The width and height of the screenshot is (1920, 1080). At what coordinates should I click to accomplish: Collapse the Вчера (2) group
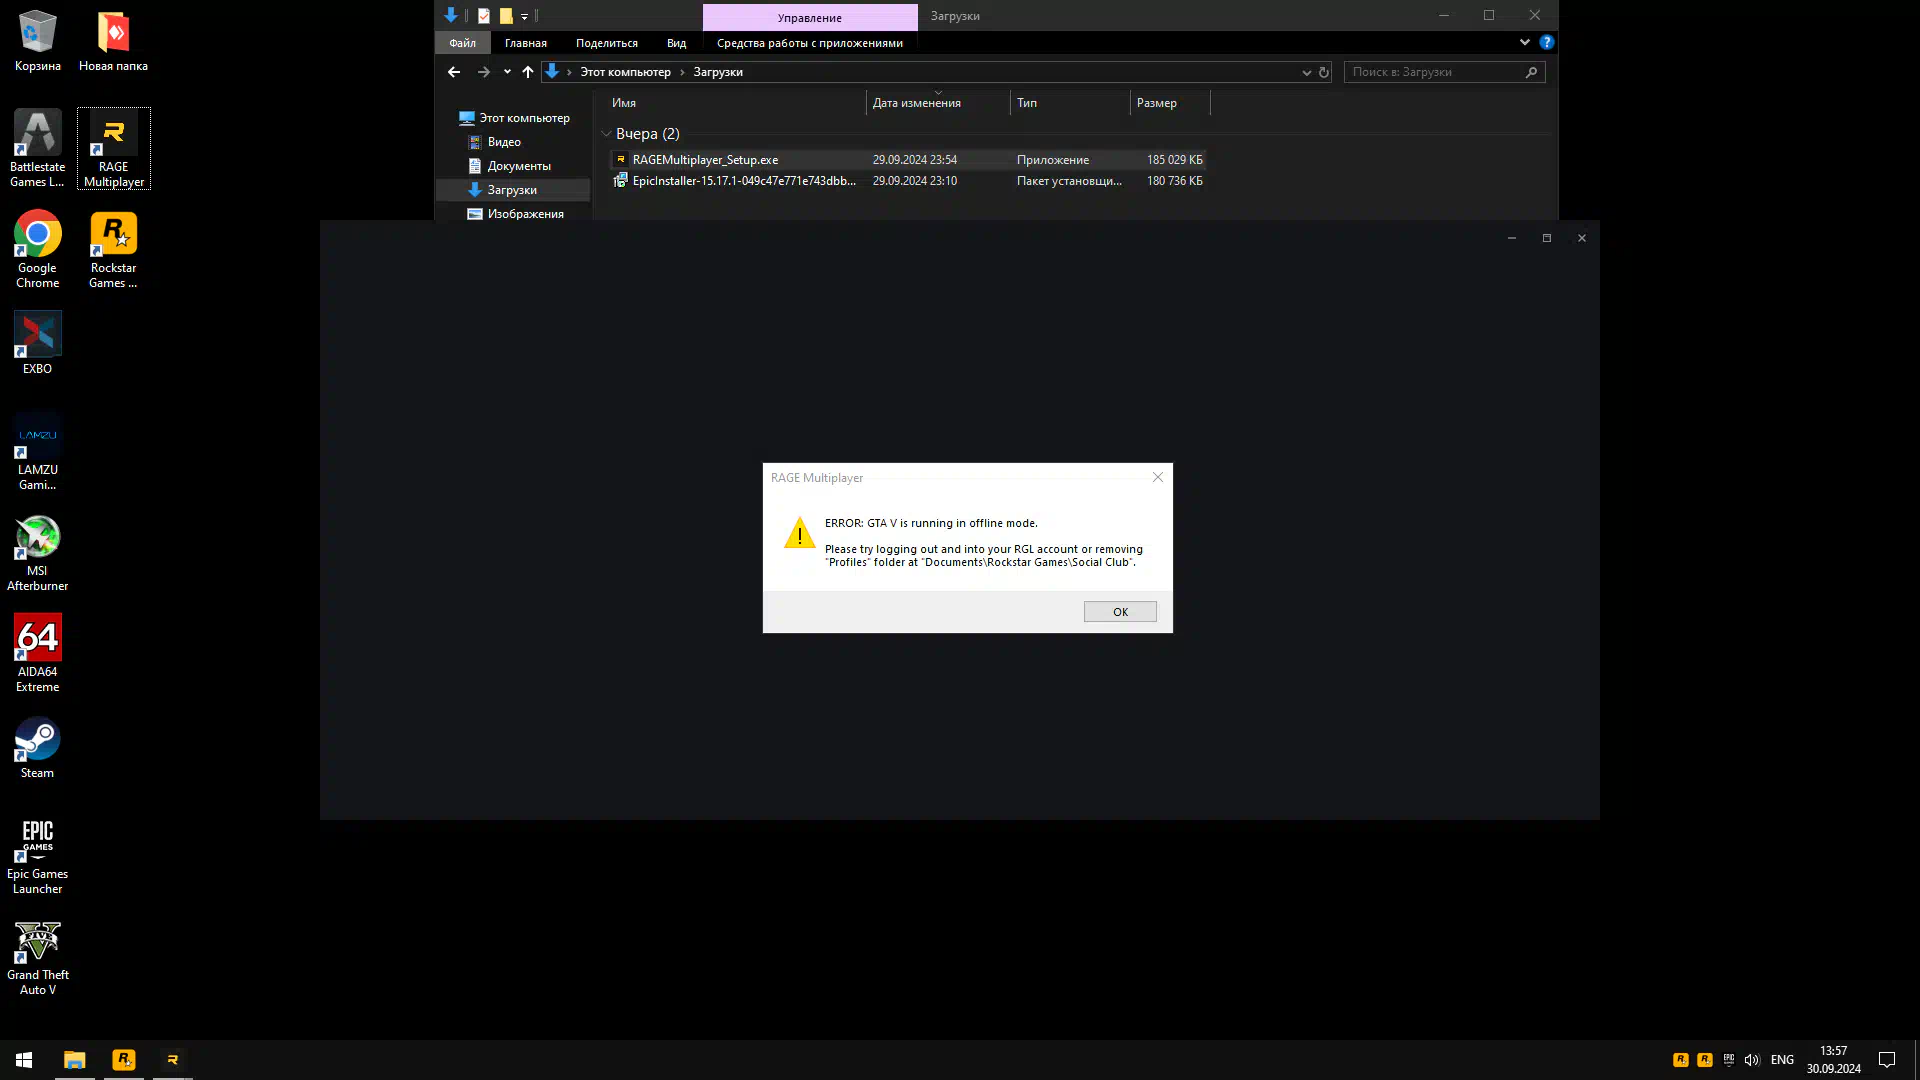(606, 134)
